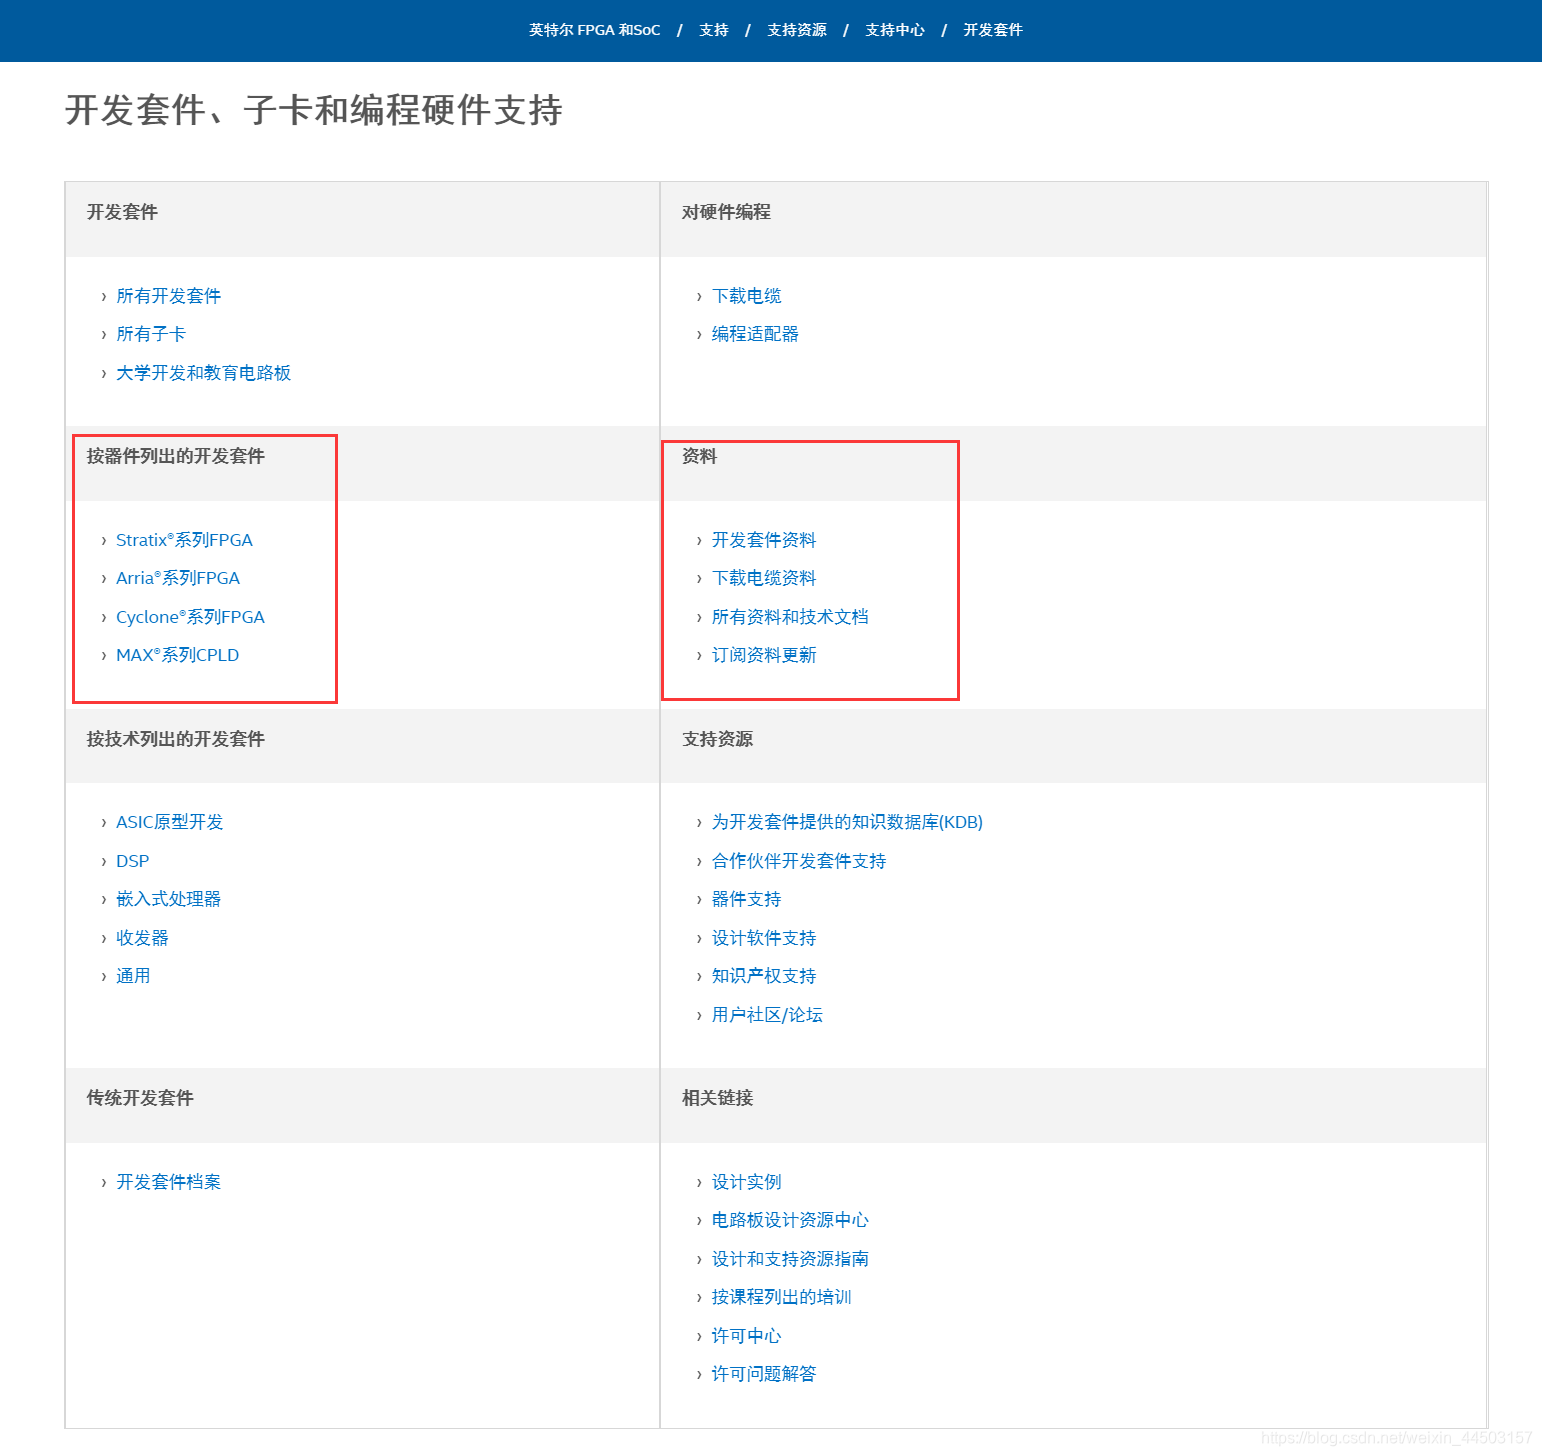Select Cyclone®系列FPGA

point(189,617)
